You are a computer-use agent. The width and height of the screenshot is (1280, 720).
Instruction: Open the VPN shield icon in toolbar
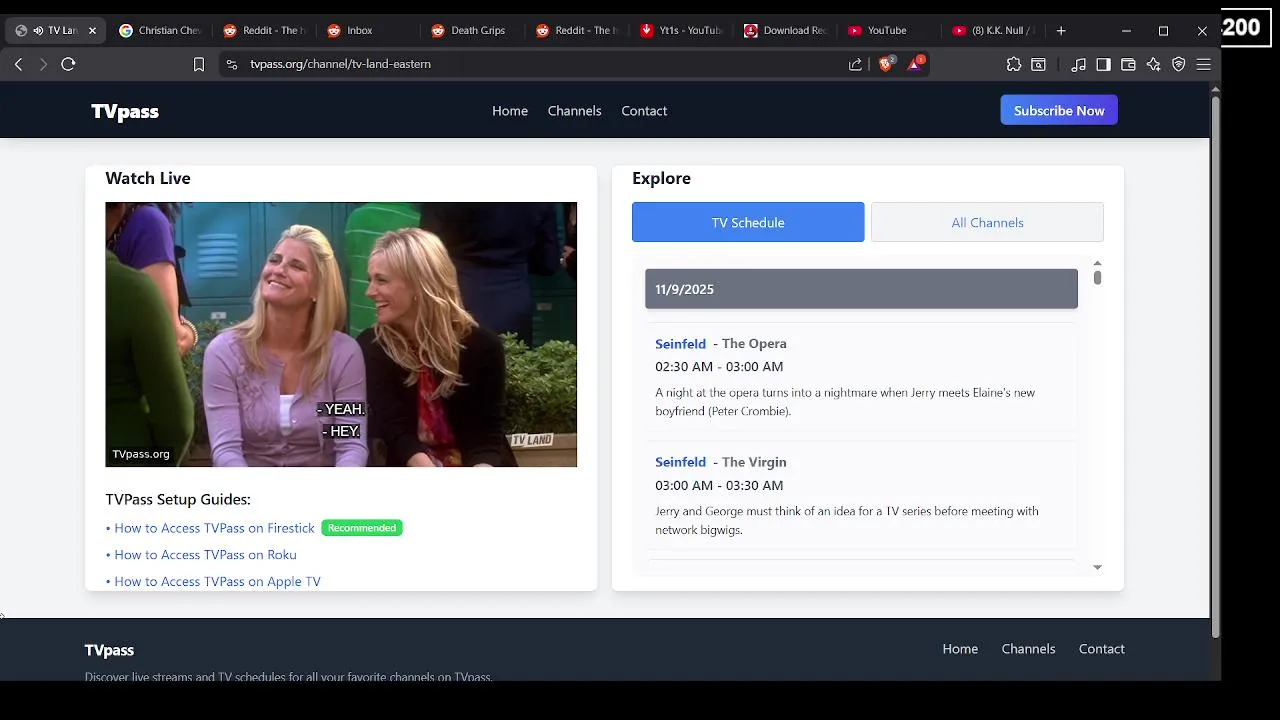pos(1179,64)
